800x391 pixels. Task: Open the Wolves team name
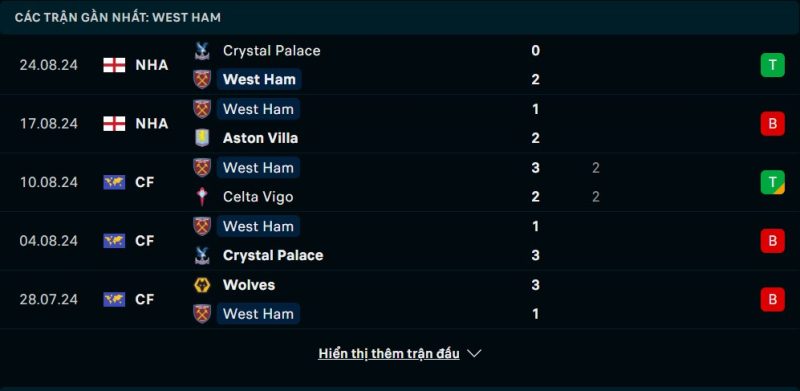tap(249, 285)
